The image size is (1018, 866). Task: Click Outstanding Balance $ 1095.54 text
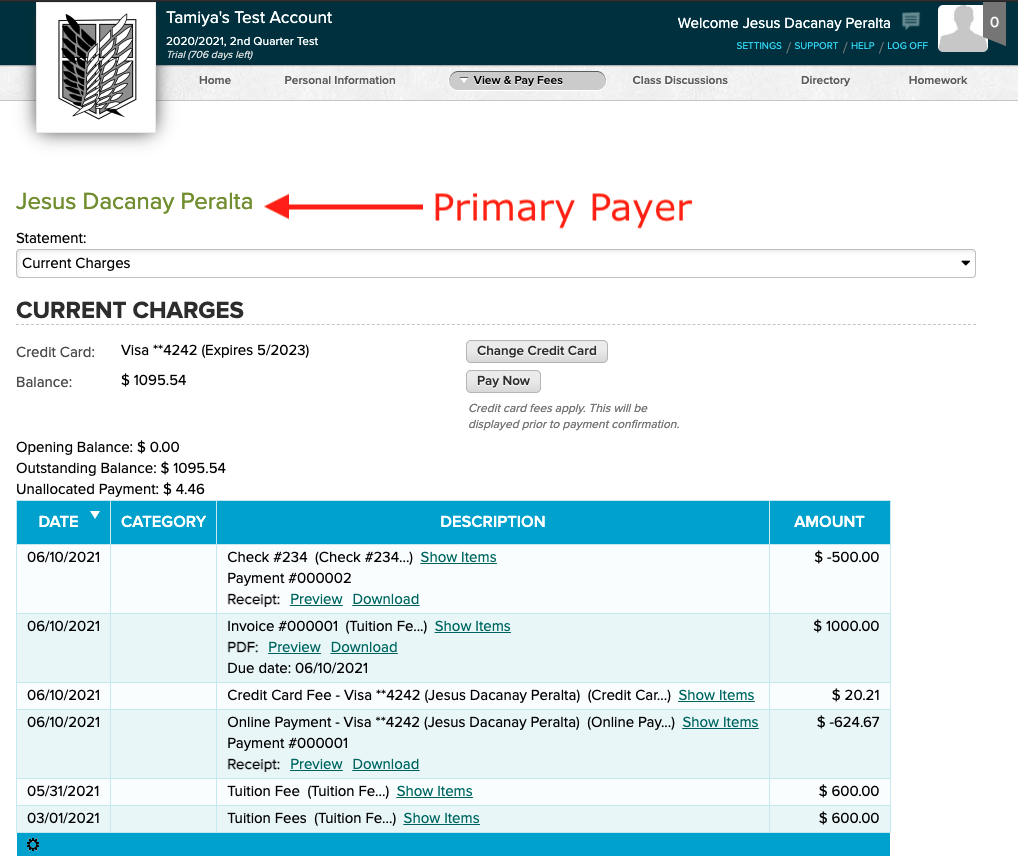pos(121,469)
